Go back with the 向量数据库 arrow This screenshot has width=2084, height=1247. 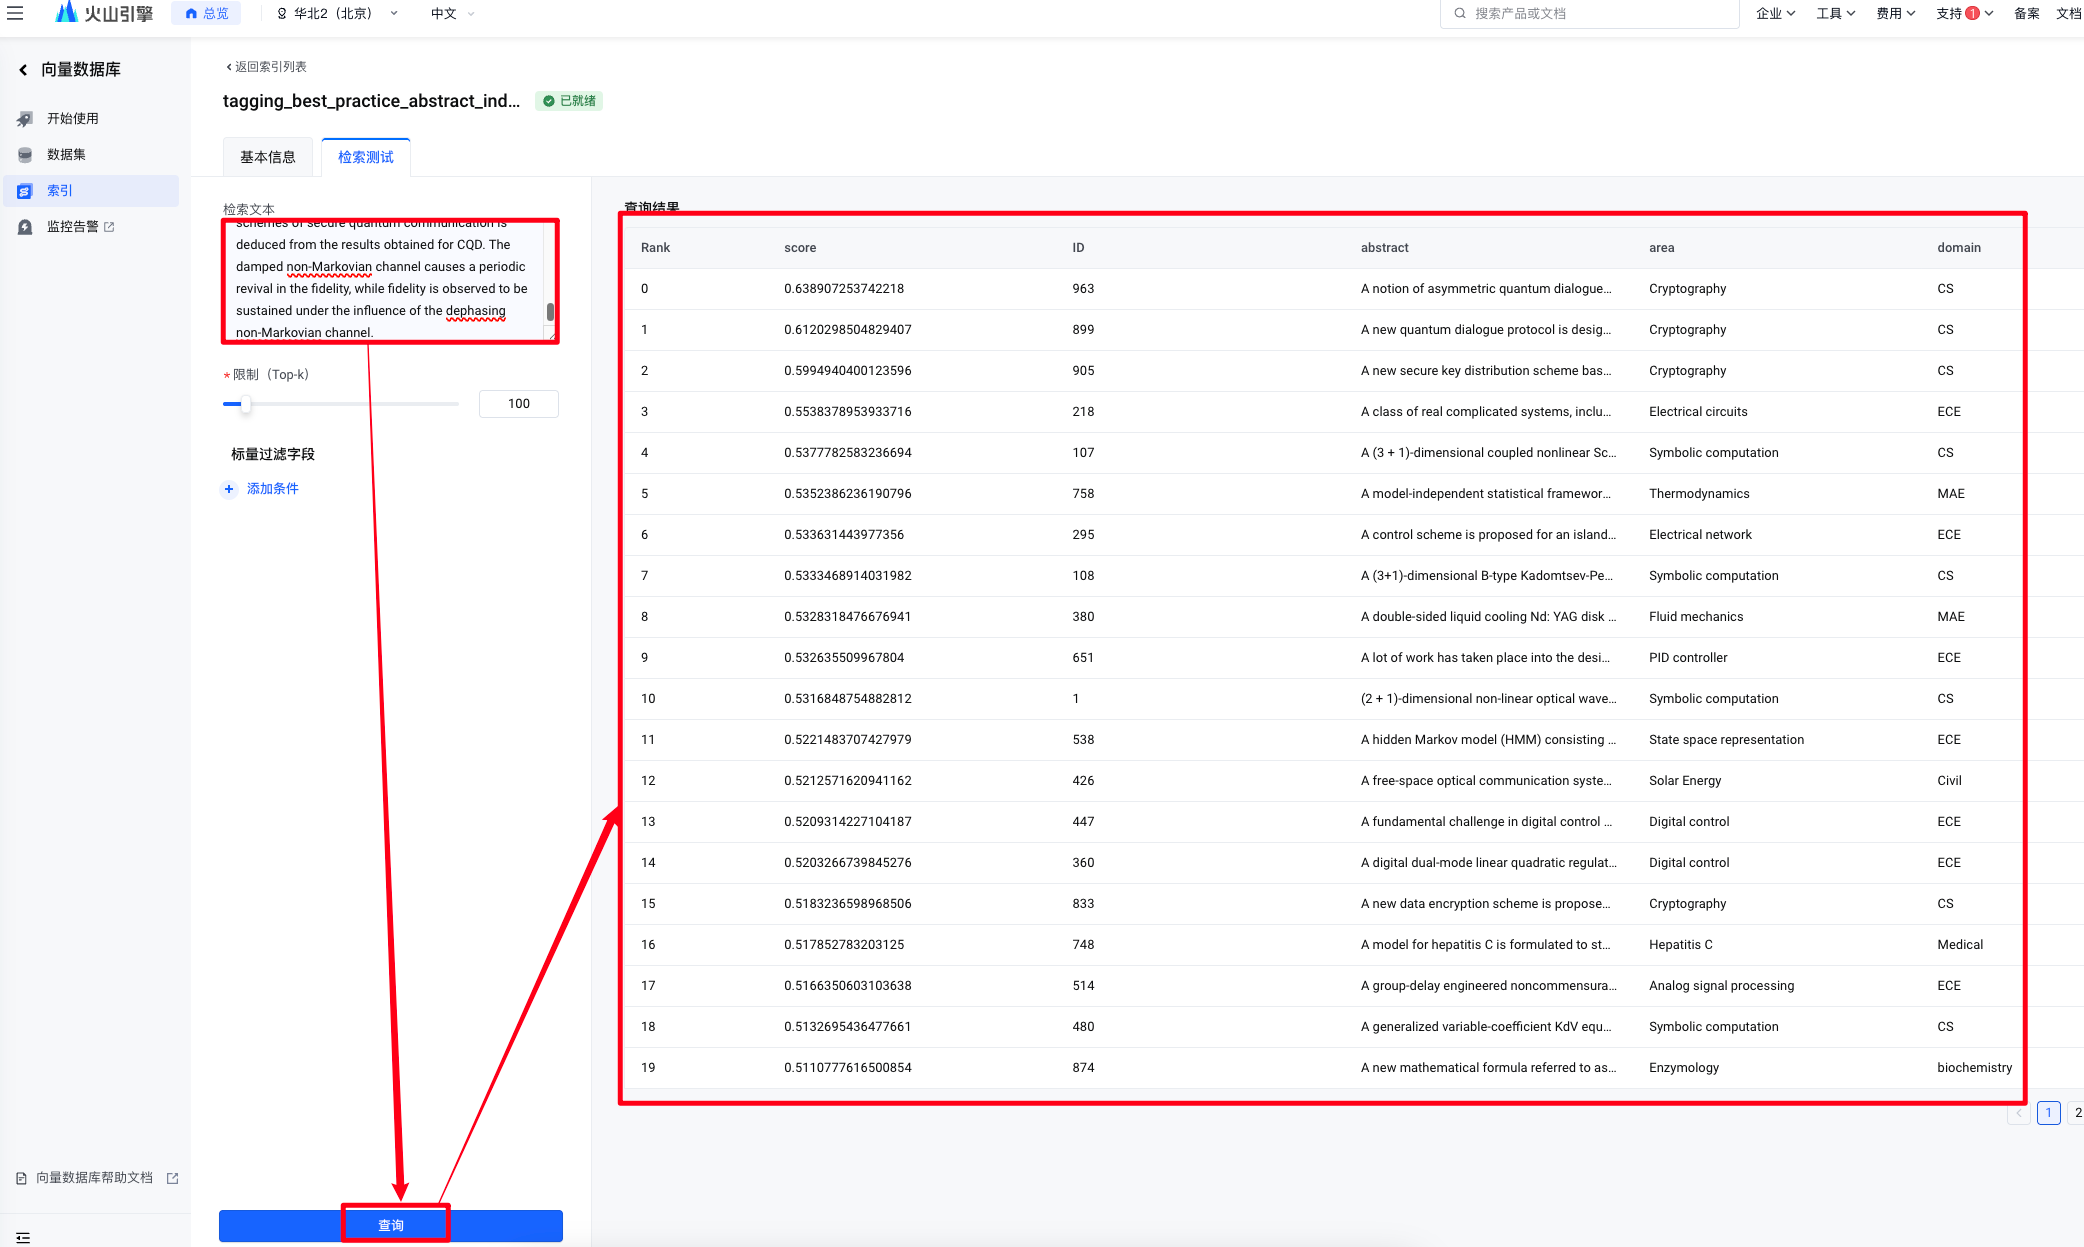[23, 69]
